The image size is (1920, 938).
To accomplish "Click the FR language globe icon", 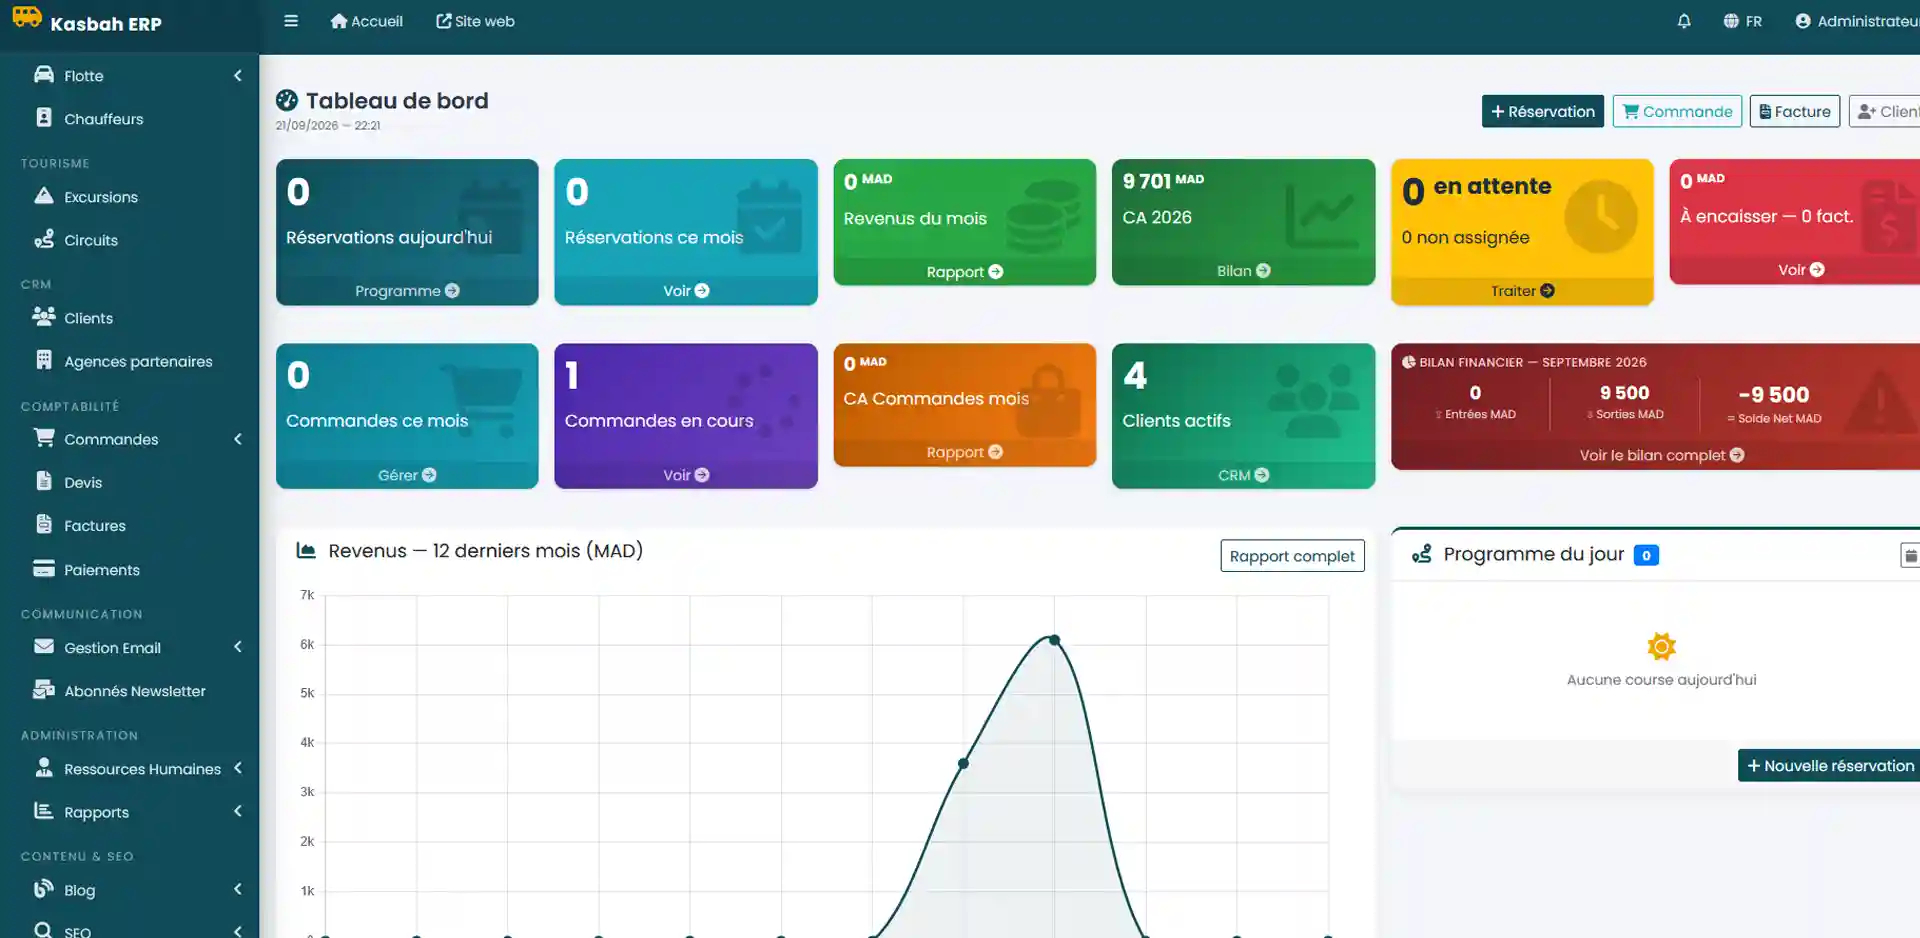I will [1731, 21].
